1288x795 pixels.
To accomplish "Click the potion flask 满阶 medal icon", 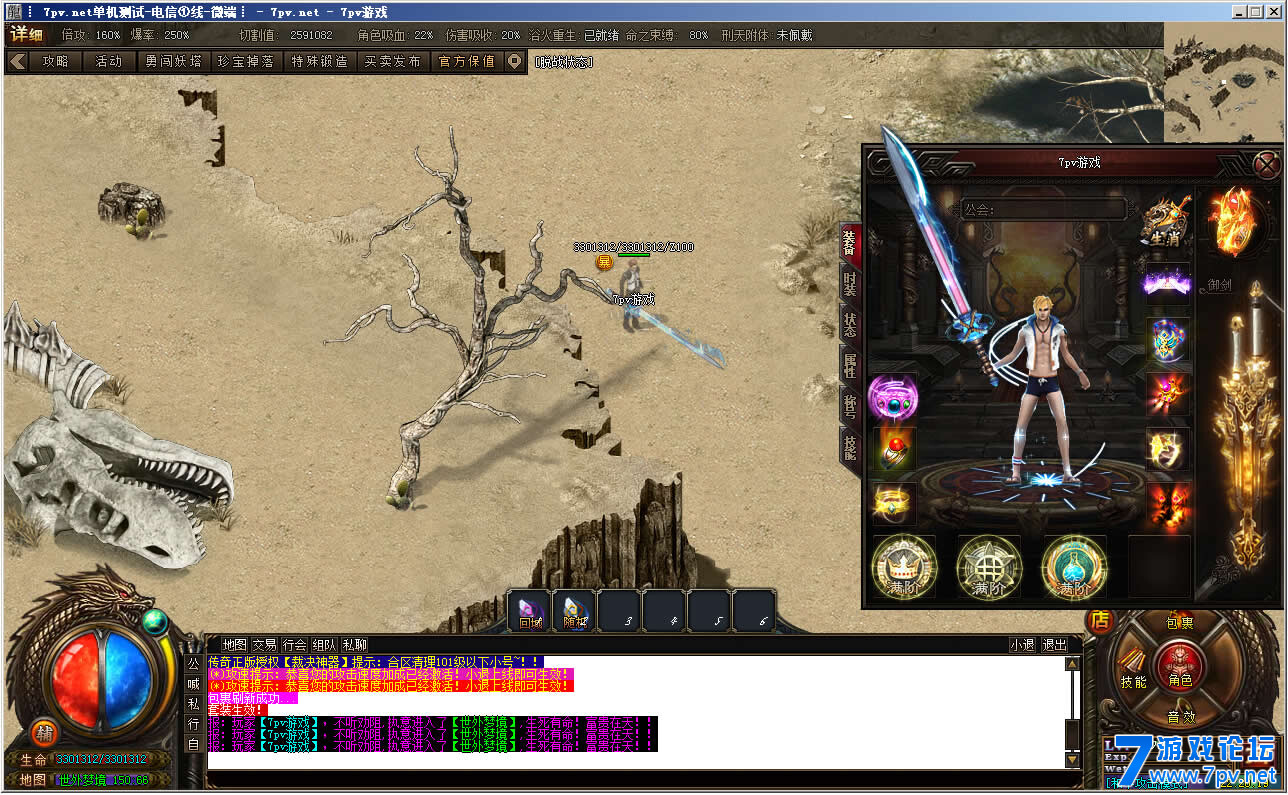I will (1074, 568).
